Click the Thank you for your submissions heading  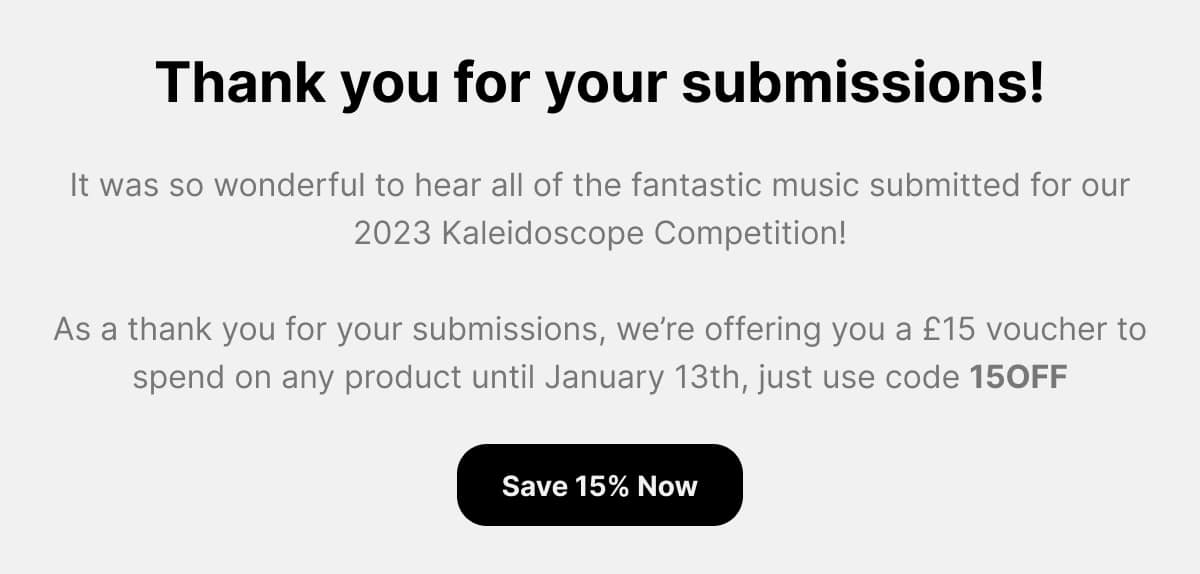pyautogui.click(x=600, y=84)
